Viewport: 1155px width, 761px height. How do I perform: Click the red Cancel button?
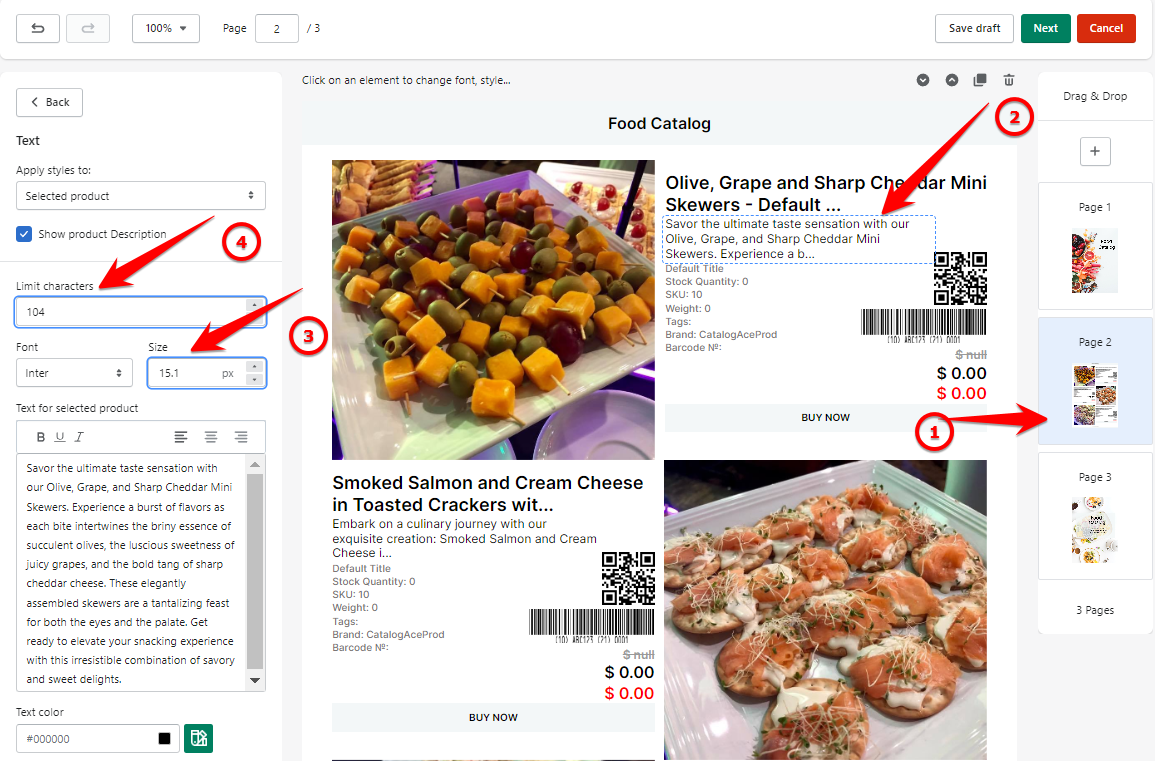(1106, 28)
